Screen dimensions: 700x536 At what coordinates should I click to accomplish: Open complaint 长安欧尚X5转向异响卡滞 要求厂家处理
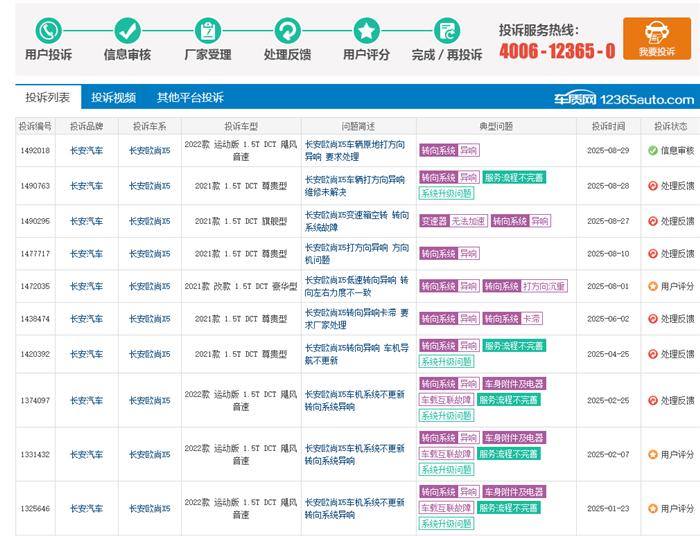pos(356,319)
